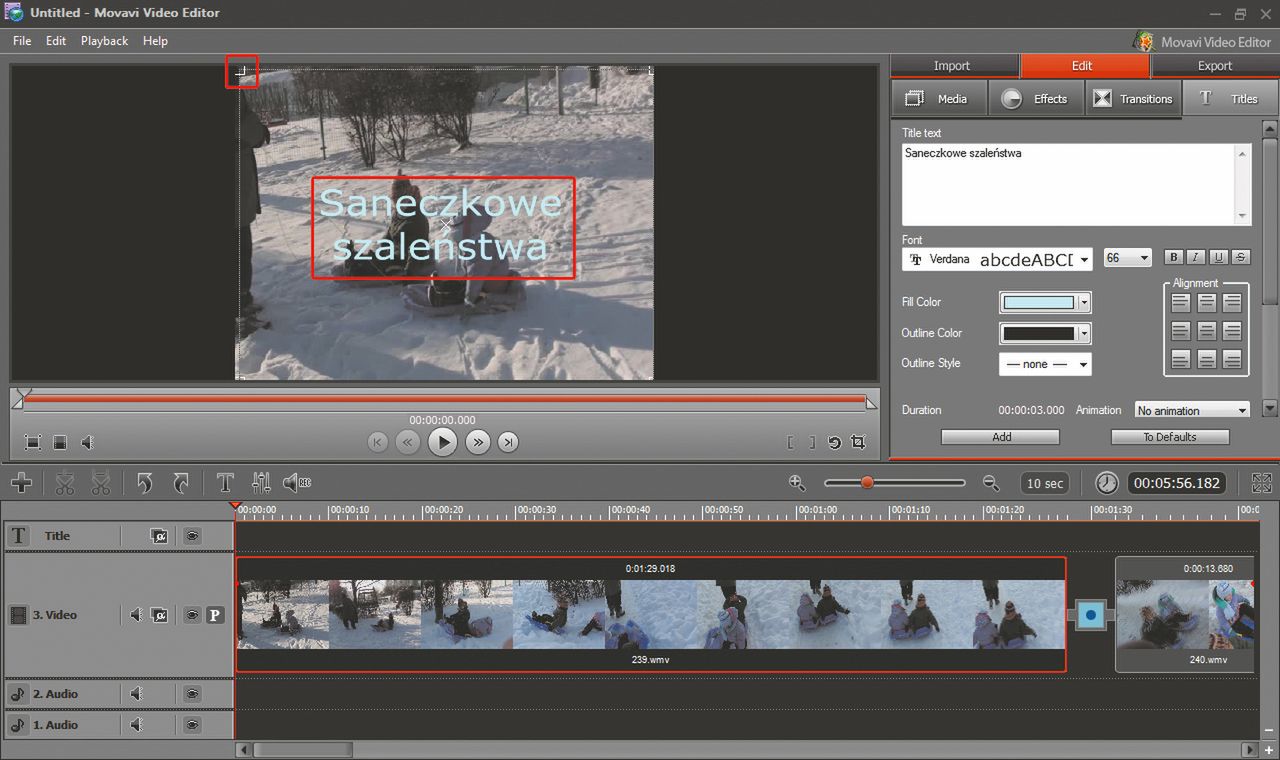Click the light blue Fill Color swatch
The image size is (1280, 760).
(1039, 302)
